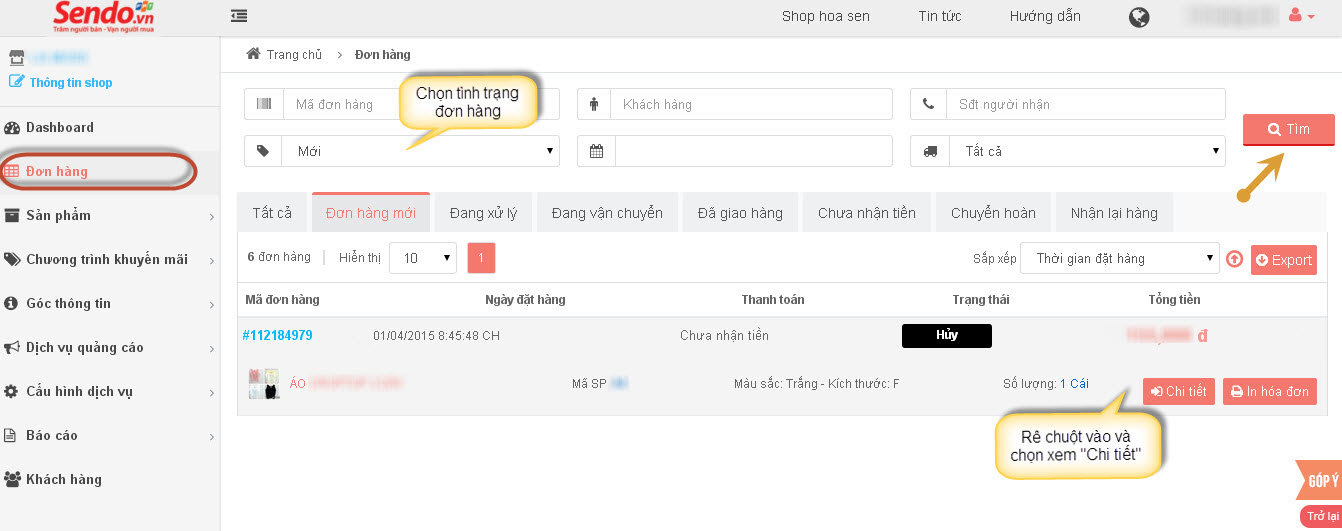Click the Dashboard palette icon

click(12, 127)
